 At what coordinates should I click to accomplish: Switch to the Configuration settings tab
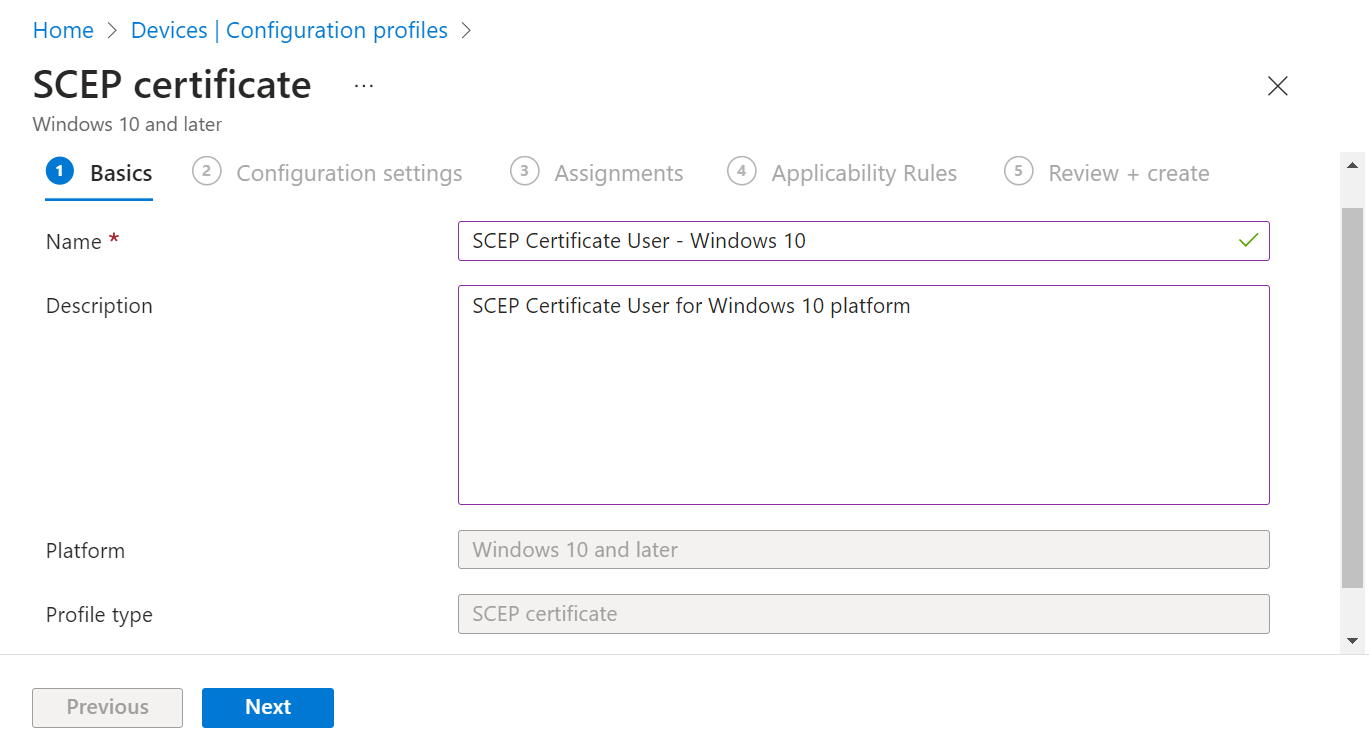[x=349, y=173]
